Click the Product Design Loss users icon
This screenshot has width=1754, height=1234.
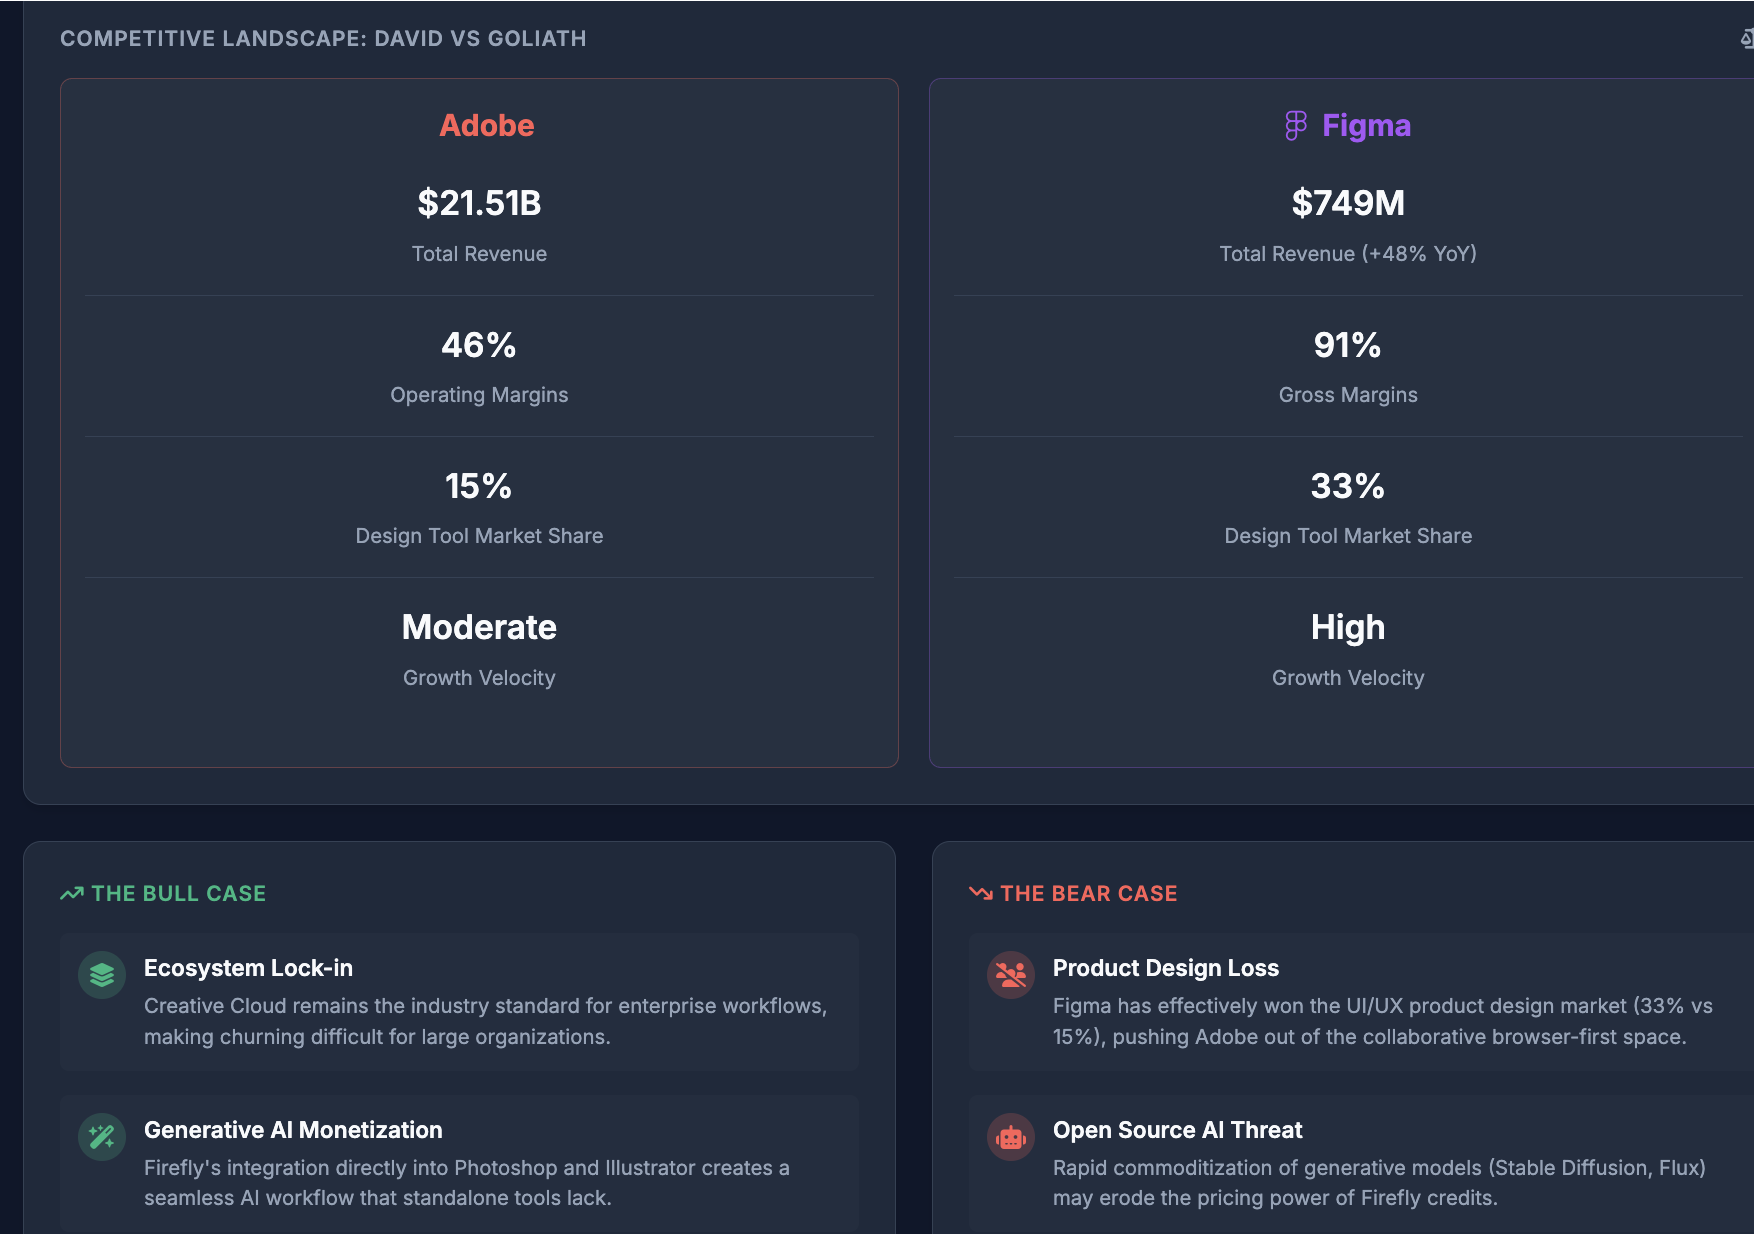pyautogui.click(x=1011, y=975)
